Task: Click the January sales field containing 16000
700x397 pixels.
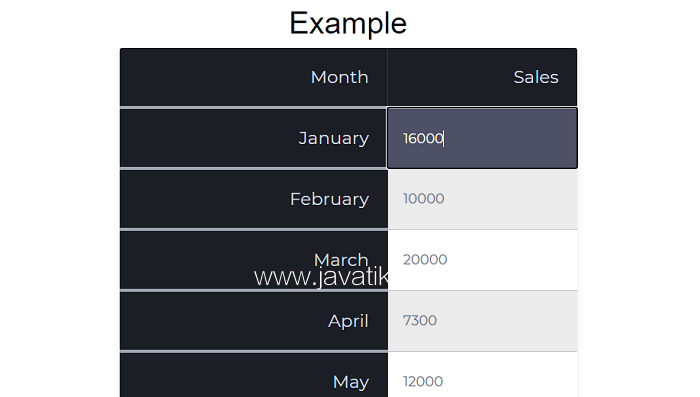Action: tap(482, 138)
